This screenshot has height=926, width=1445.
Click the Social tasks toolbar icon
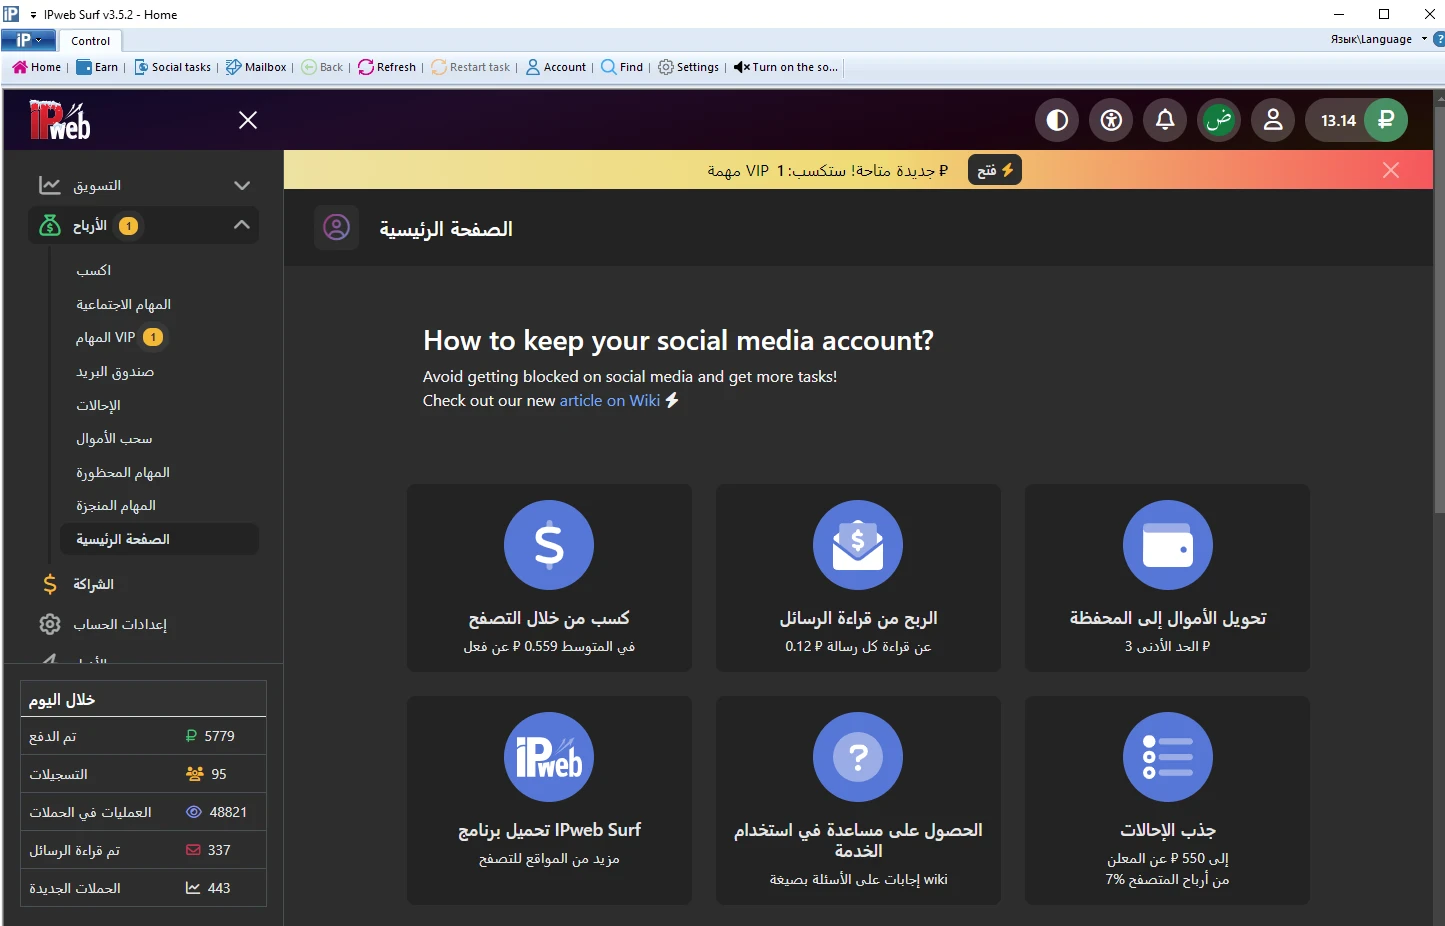(x=172, y=67)
